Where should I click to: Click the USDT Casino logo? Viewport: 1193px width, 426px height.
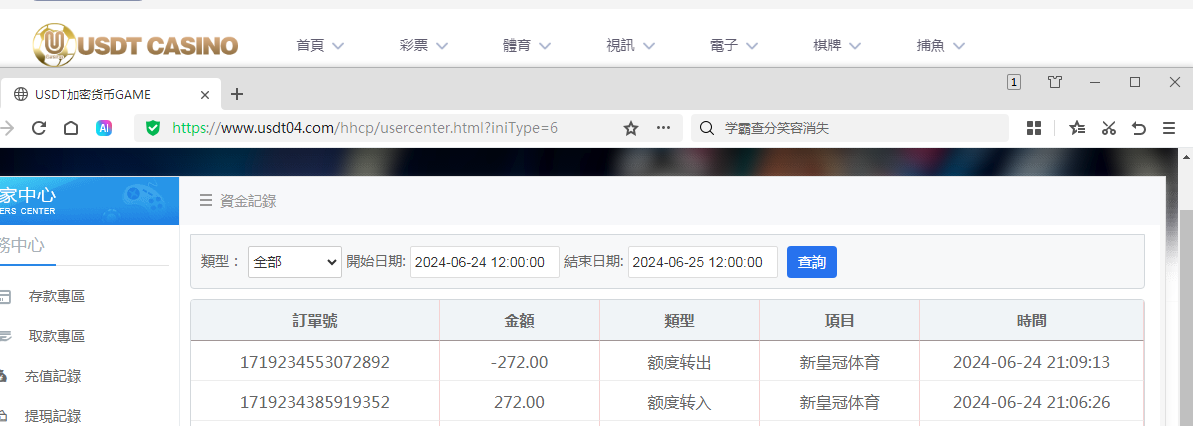click(135, 46)
